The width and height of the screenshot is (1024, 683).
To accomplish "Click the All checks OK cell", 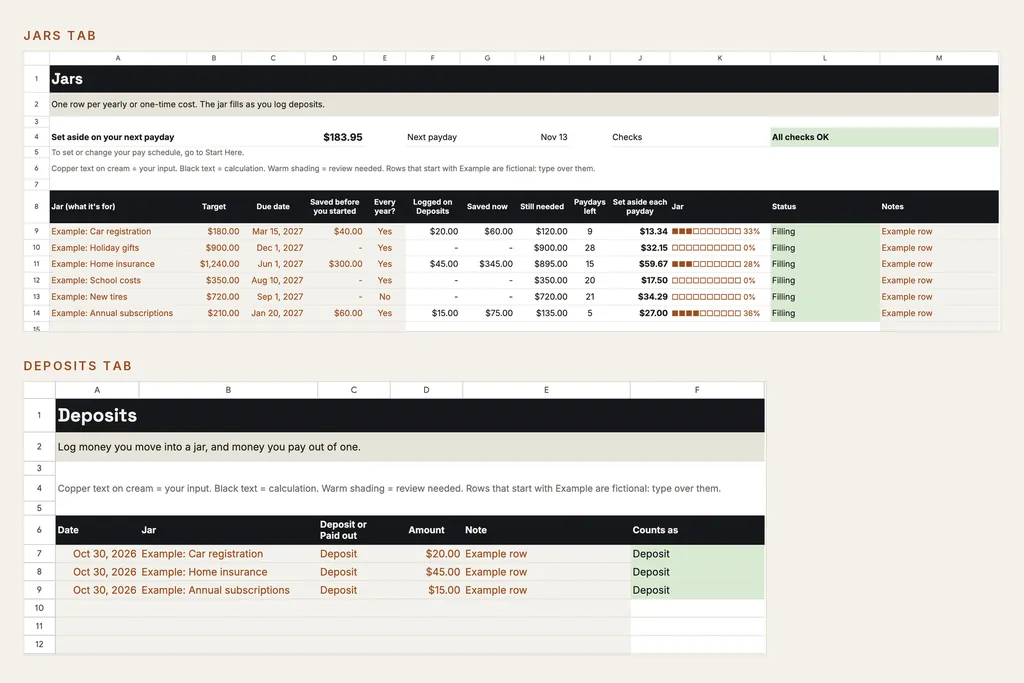I will pos(884,137).
